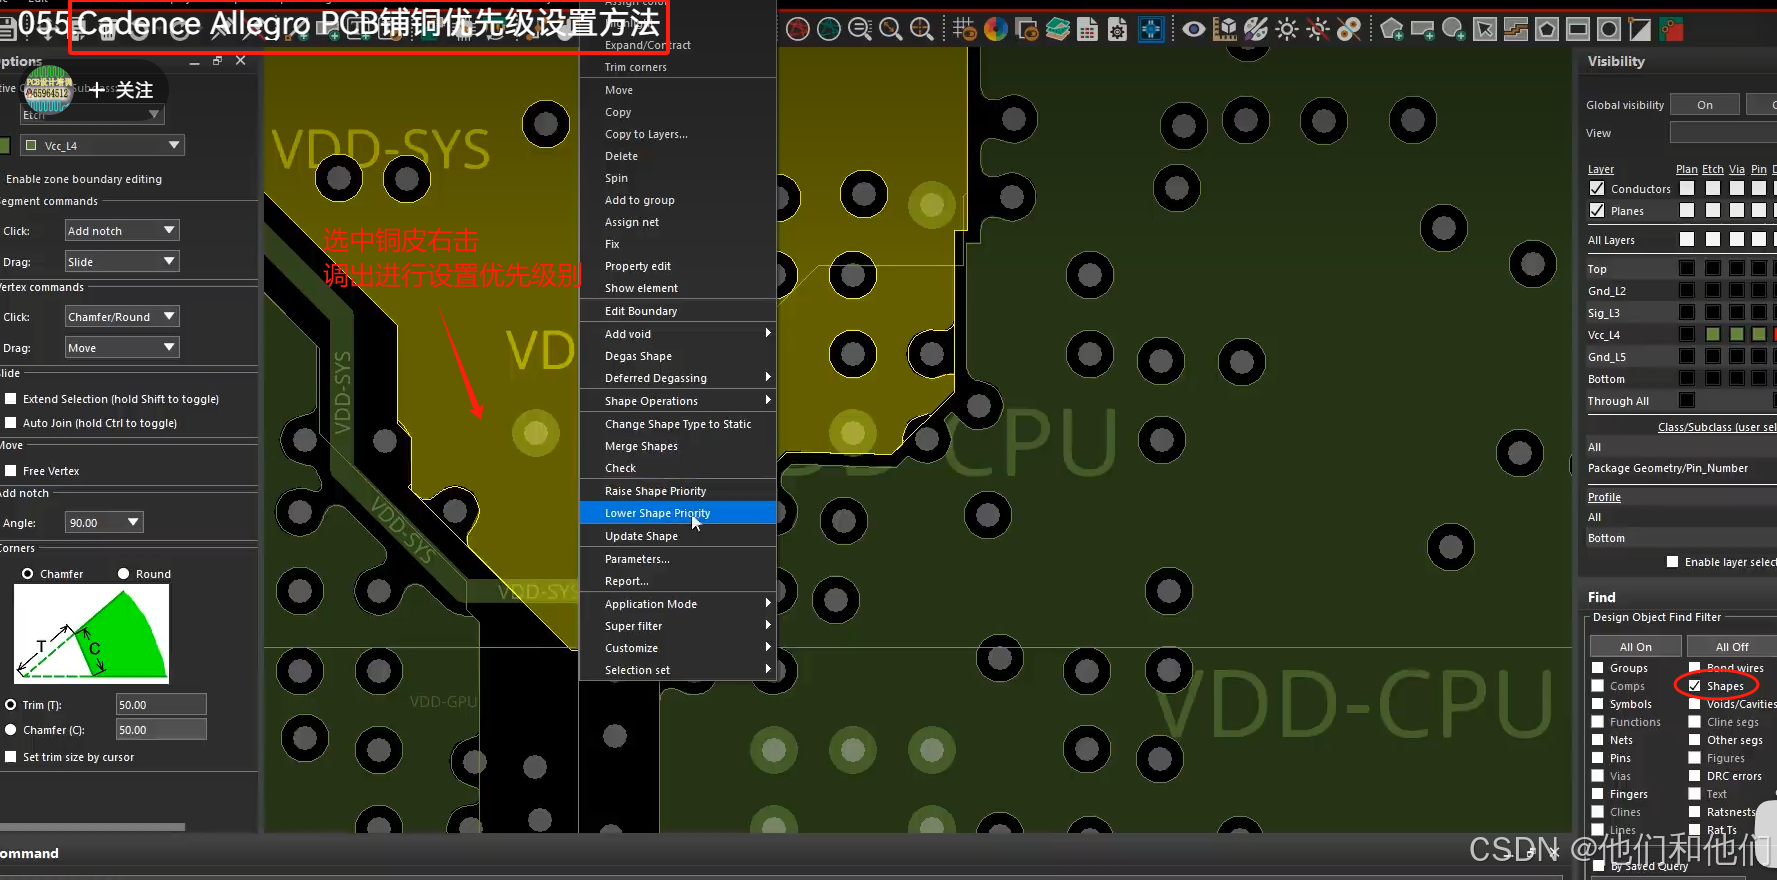The image size is (1777, 880).
Task: Open the Angle 90.00 dropdown
Action: [x=104, y=523]
